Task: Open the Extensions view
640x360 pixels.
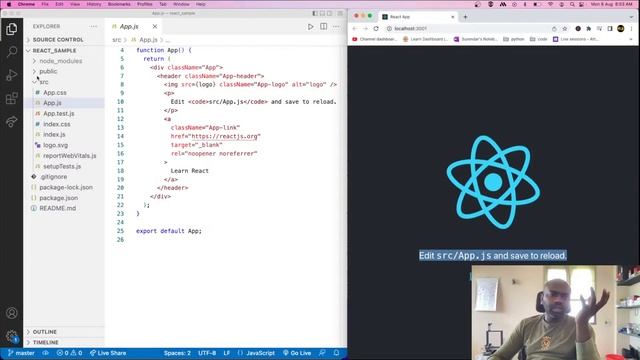Action: point(11,98)
